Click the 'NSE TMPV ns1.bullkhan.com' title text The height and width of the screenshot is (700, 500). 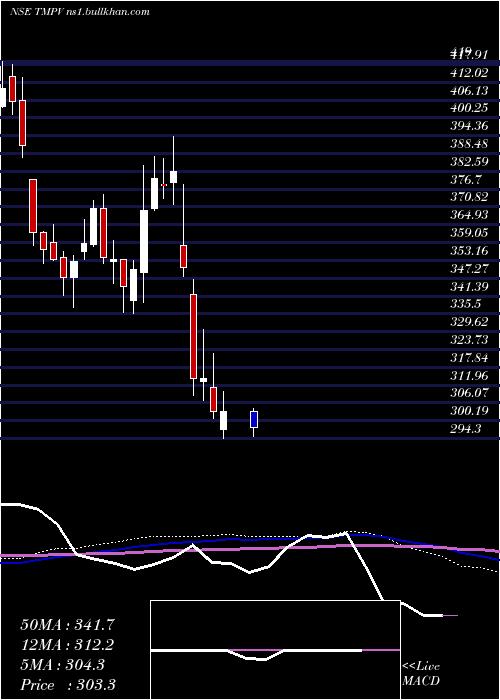[79, 12]
